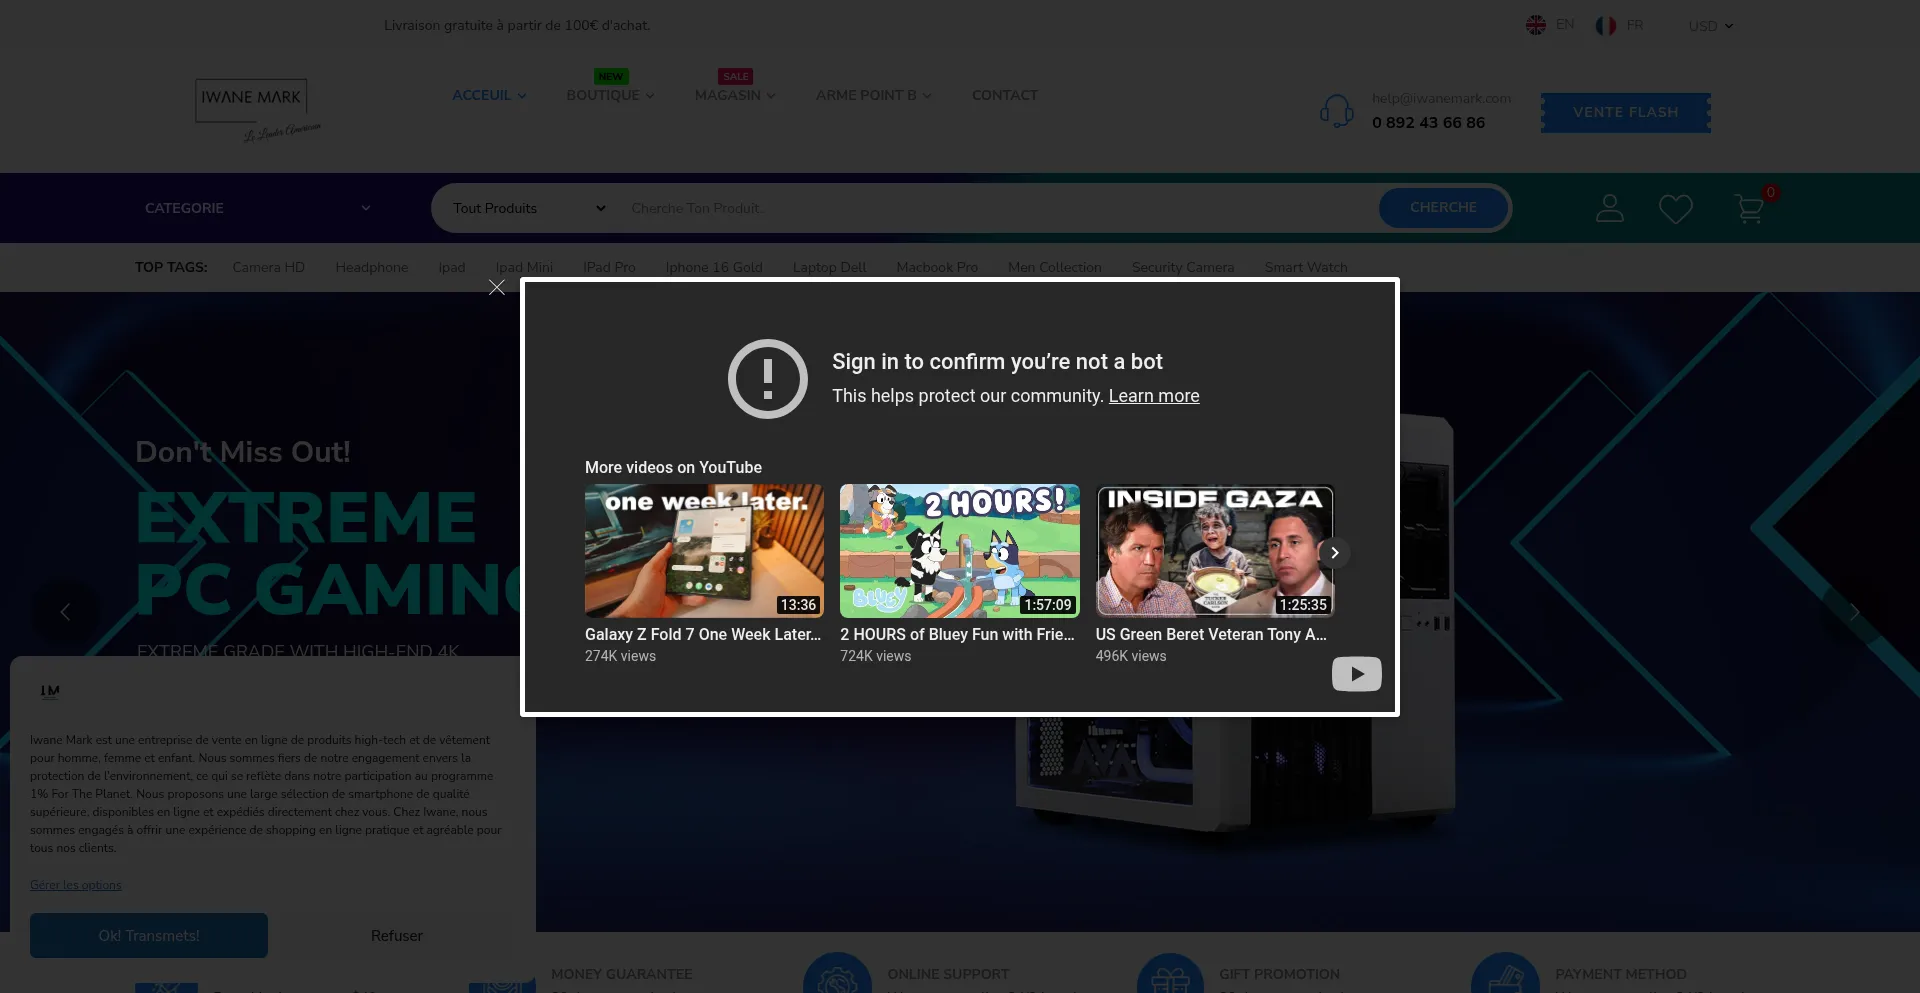The image size is (1920, 993).
Task: Select Security Camera top tag
Action: click(1183, 267)
